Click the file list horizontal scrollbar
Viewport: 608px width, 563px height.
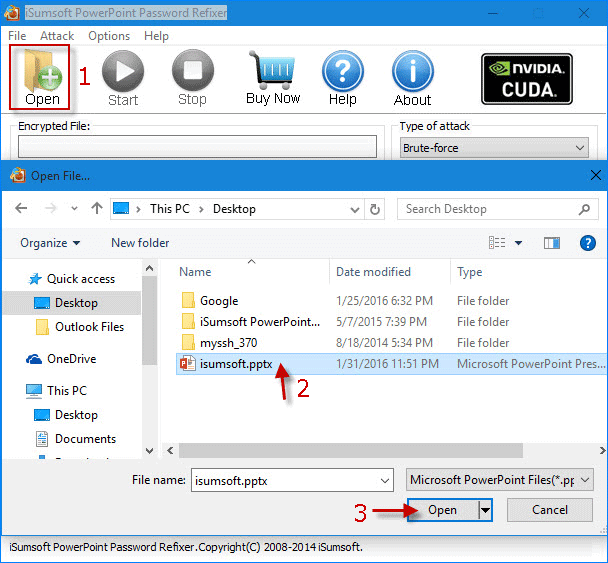pyautogui.click(x=351, y=451)
